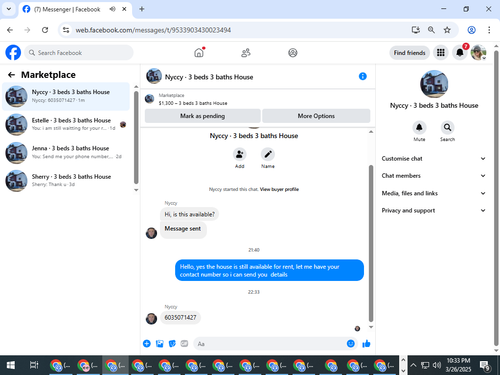
Task: Expand Chat members section
Action: pos(433,176)
